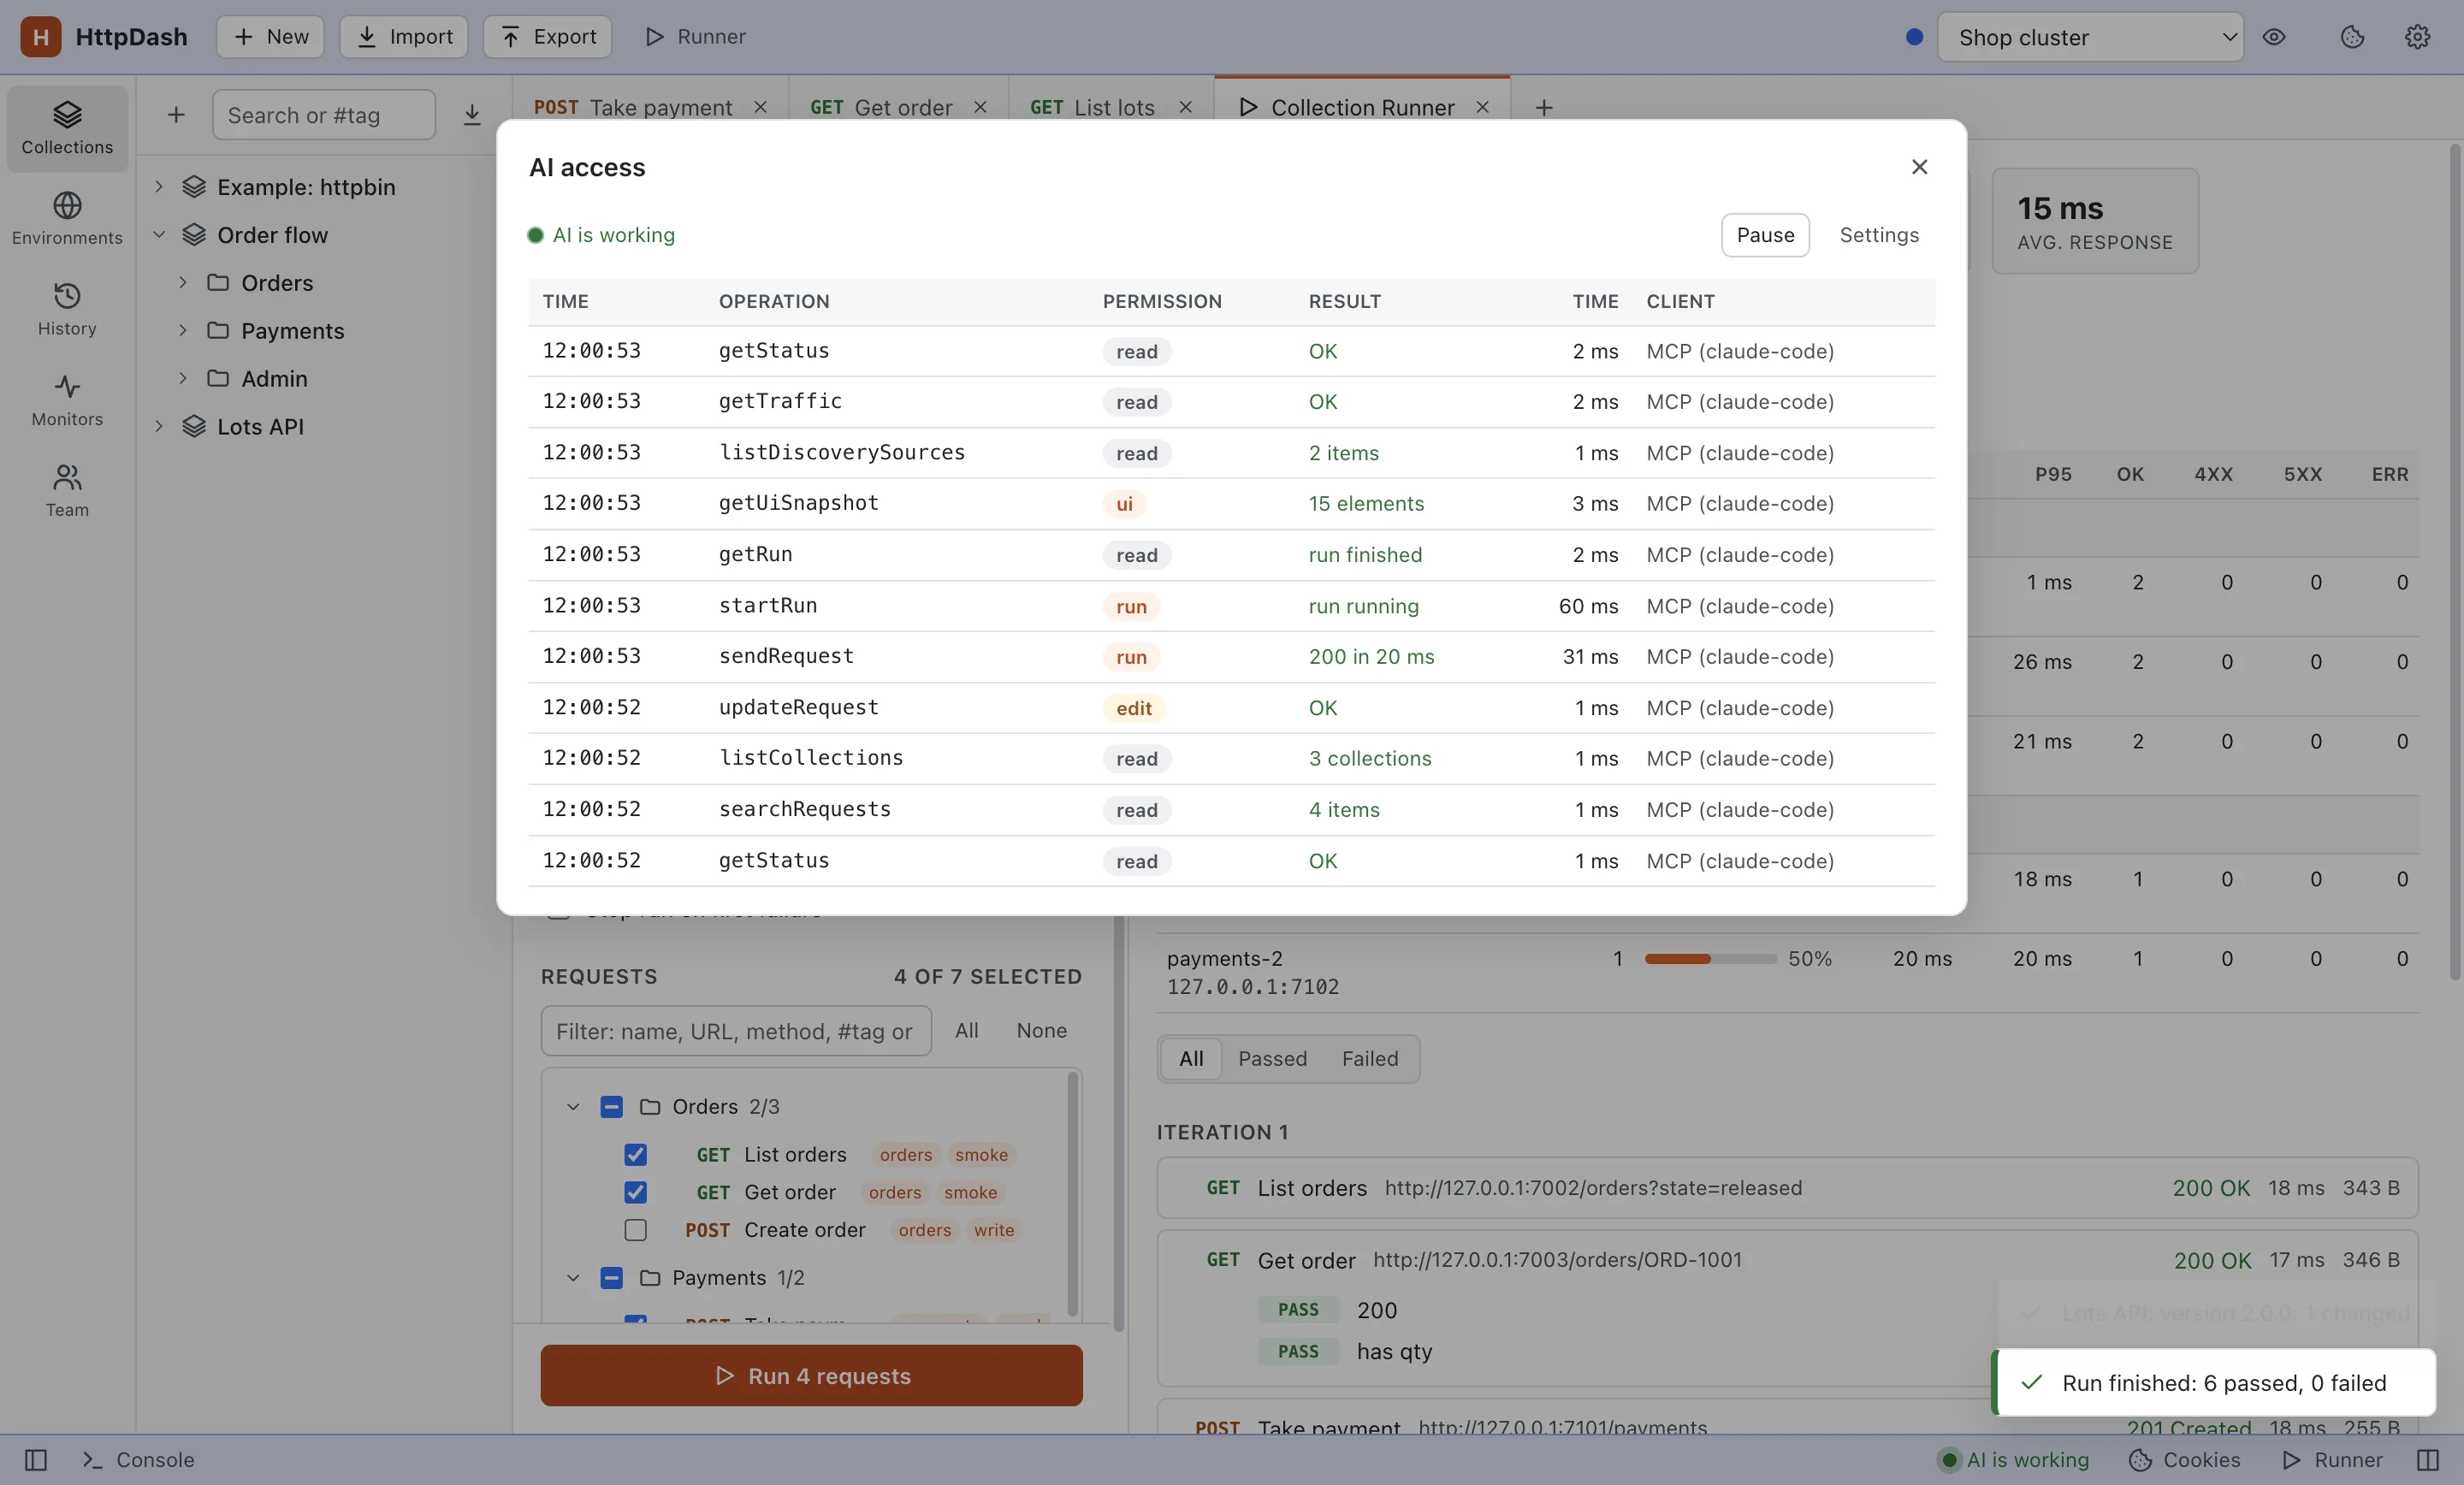Show only Passed results
Screen dimensions: 2464x1485
[x=1272, y=1059]
